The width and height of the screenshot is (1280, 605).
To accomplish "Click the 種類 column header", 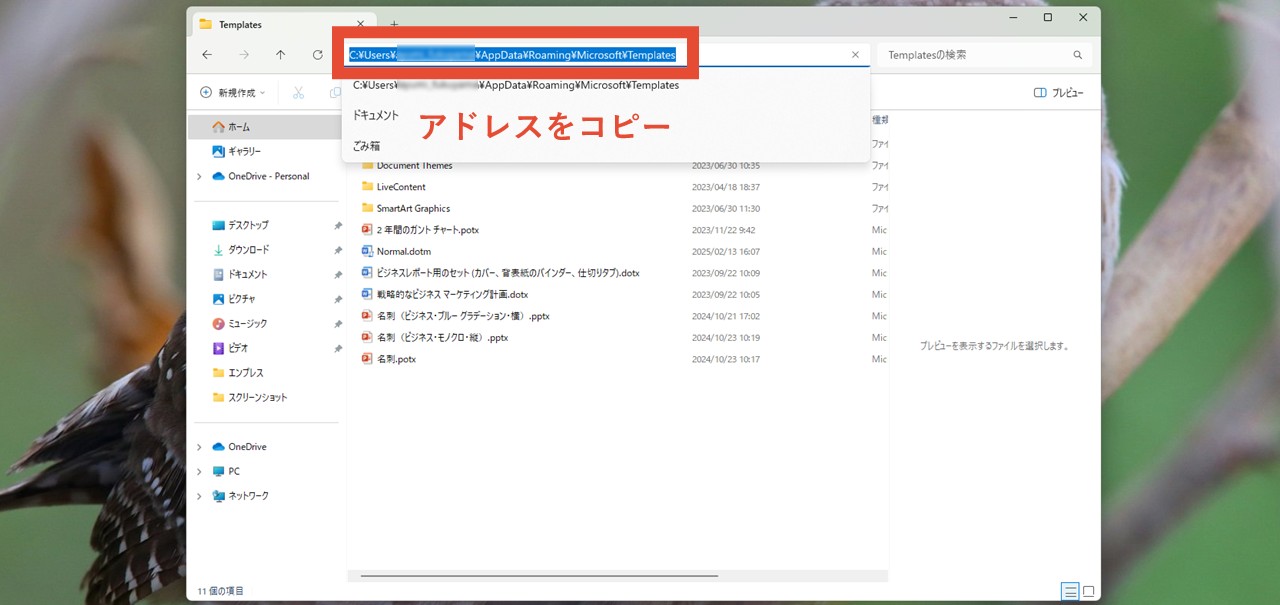I will (x=880, y=120).
